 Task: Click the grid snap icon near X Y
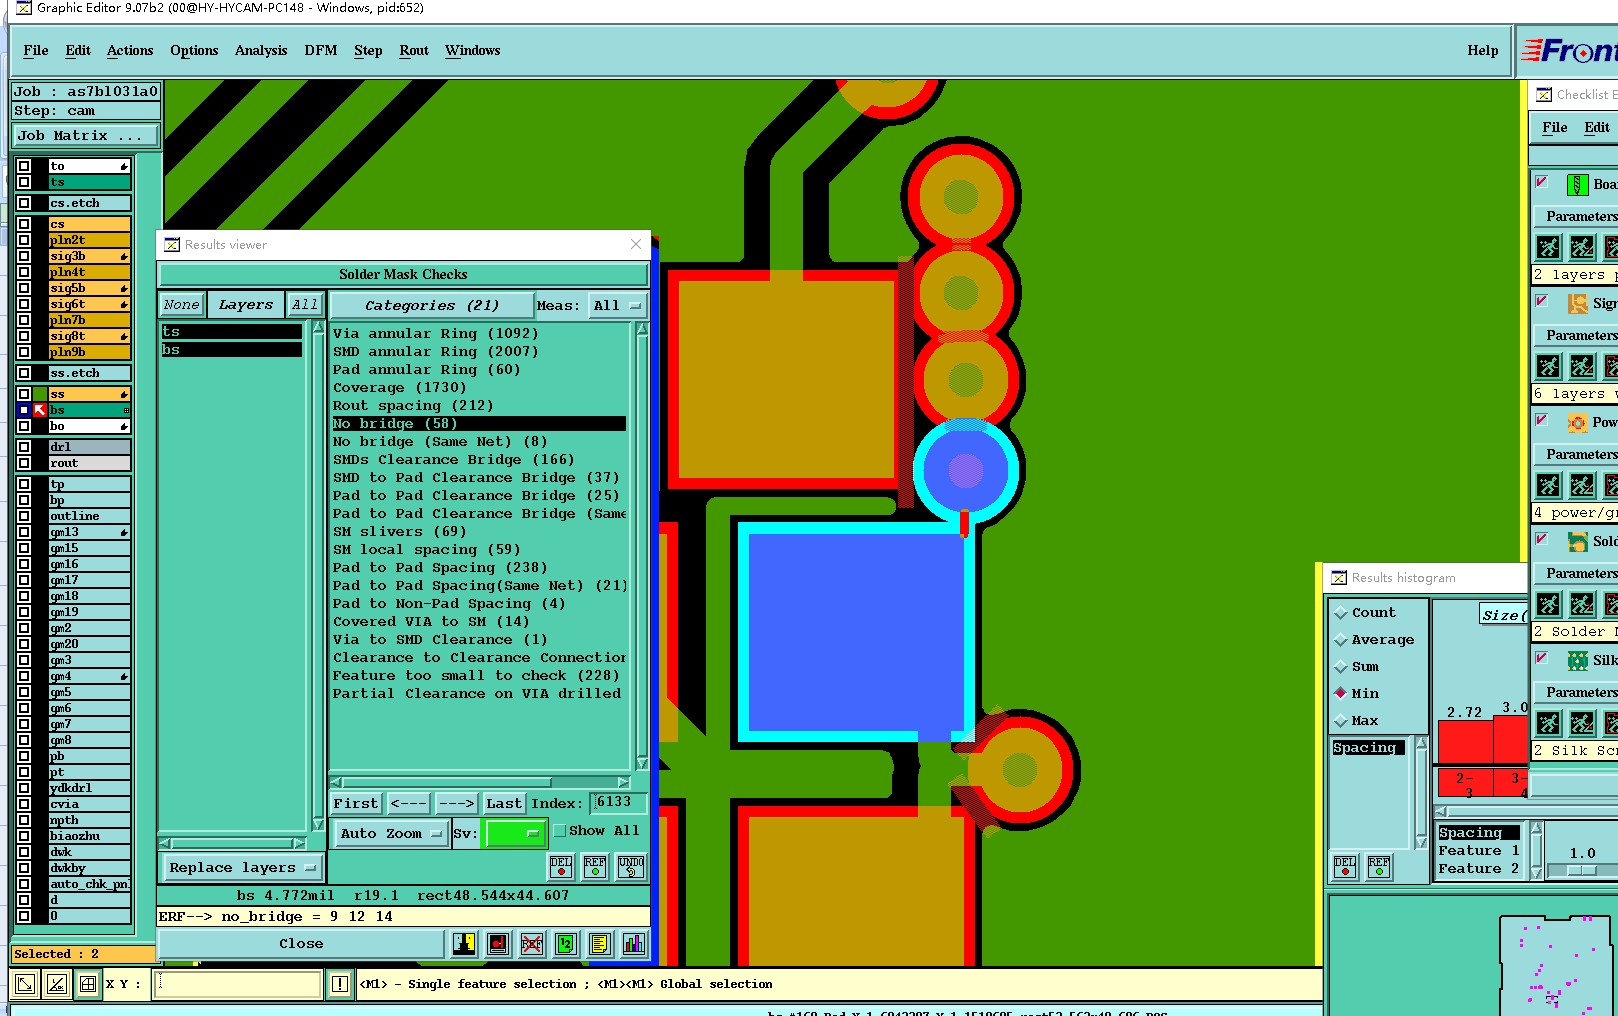coord(88,984)
